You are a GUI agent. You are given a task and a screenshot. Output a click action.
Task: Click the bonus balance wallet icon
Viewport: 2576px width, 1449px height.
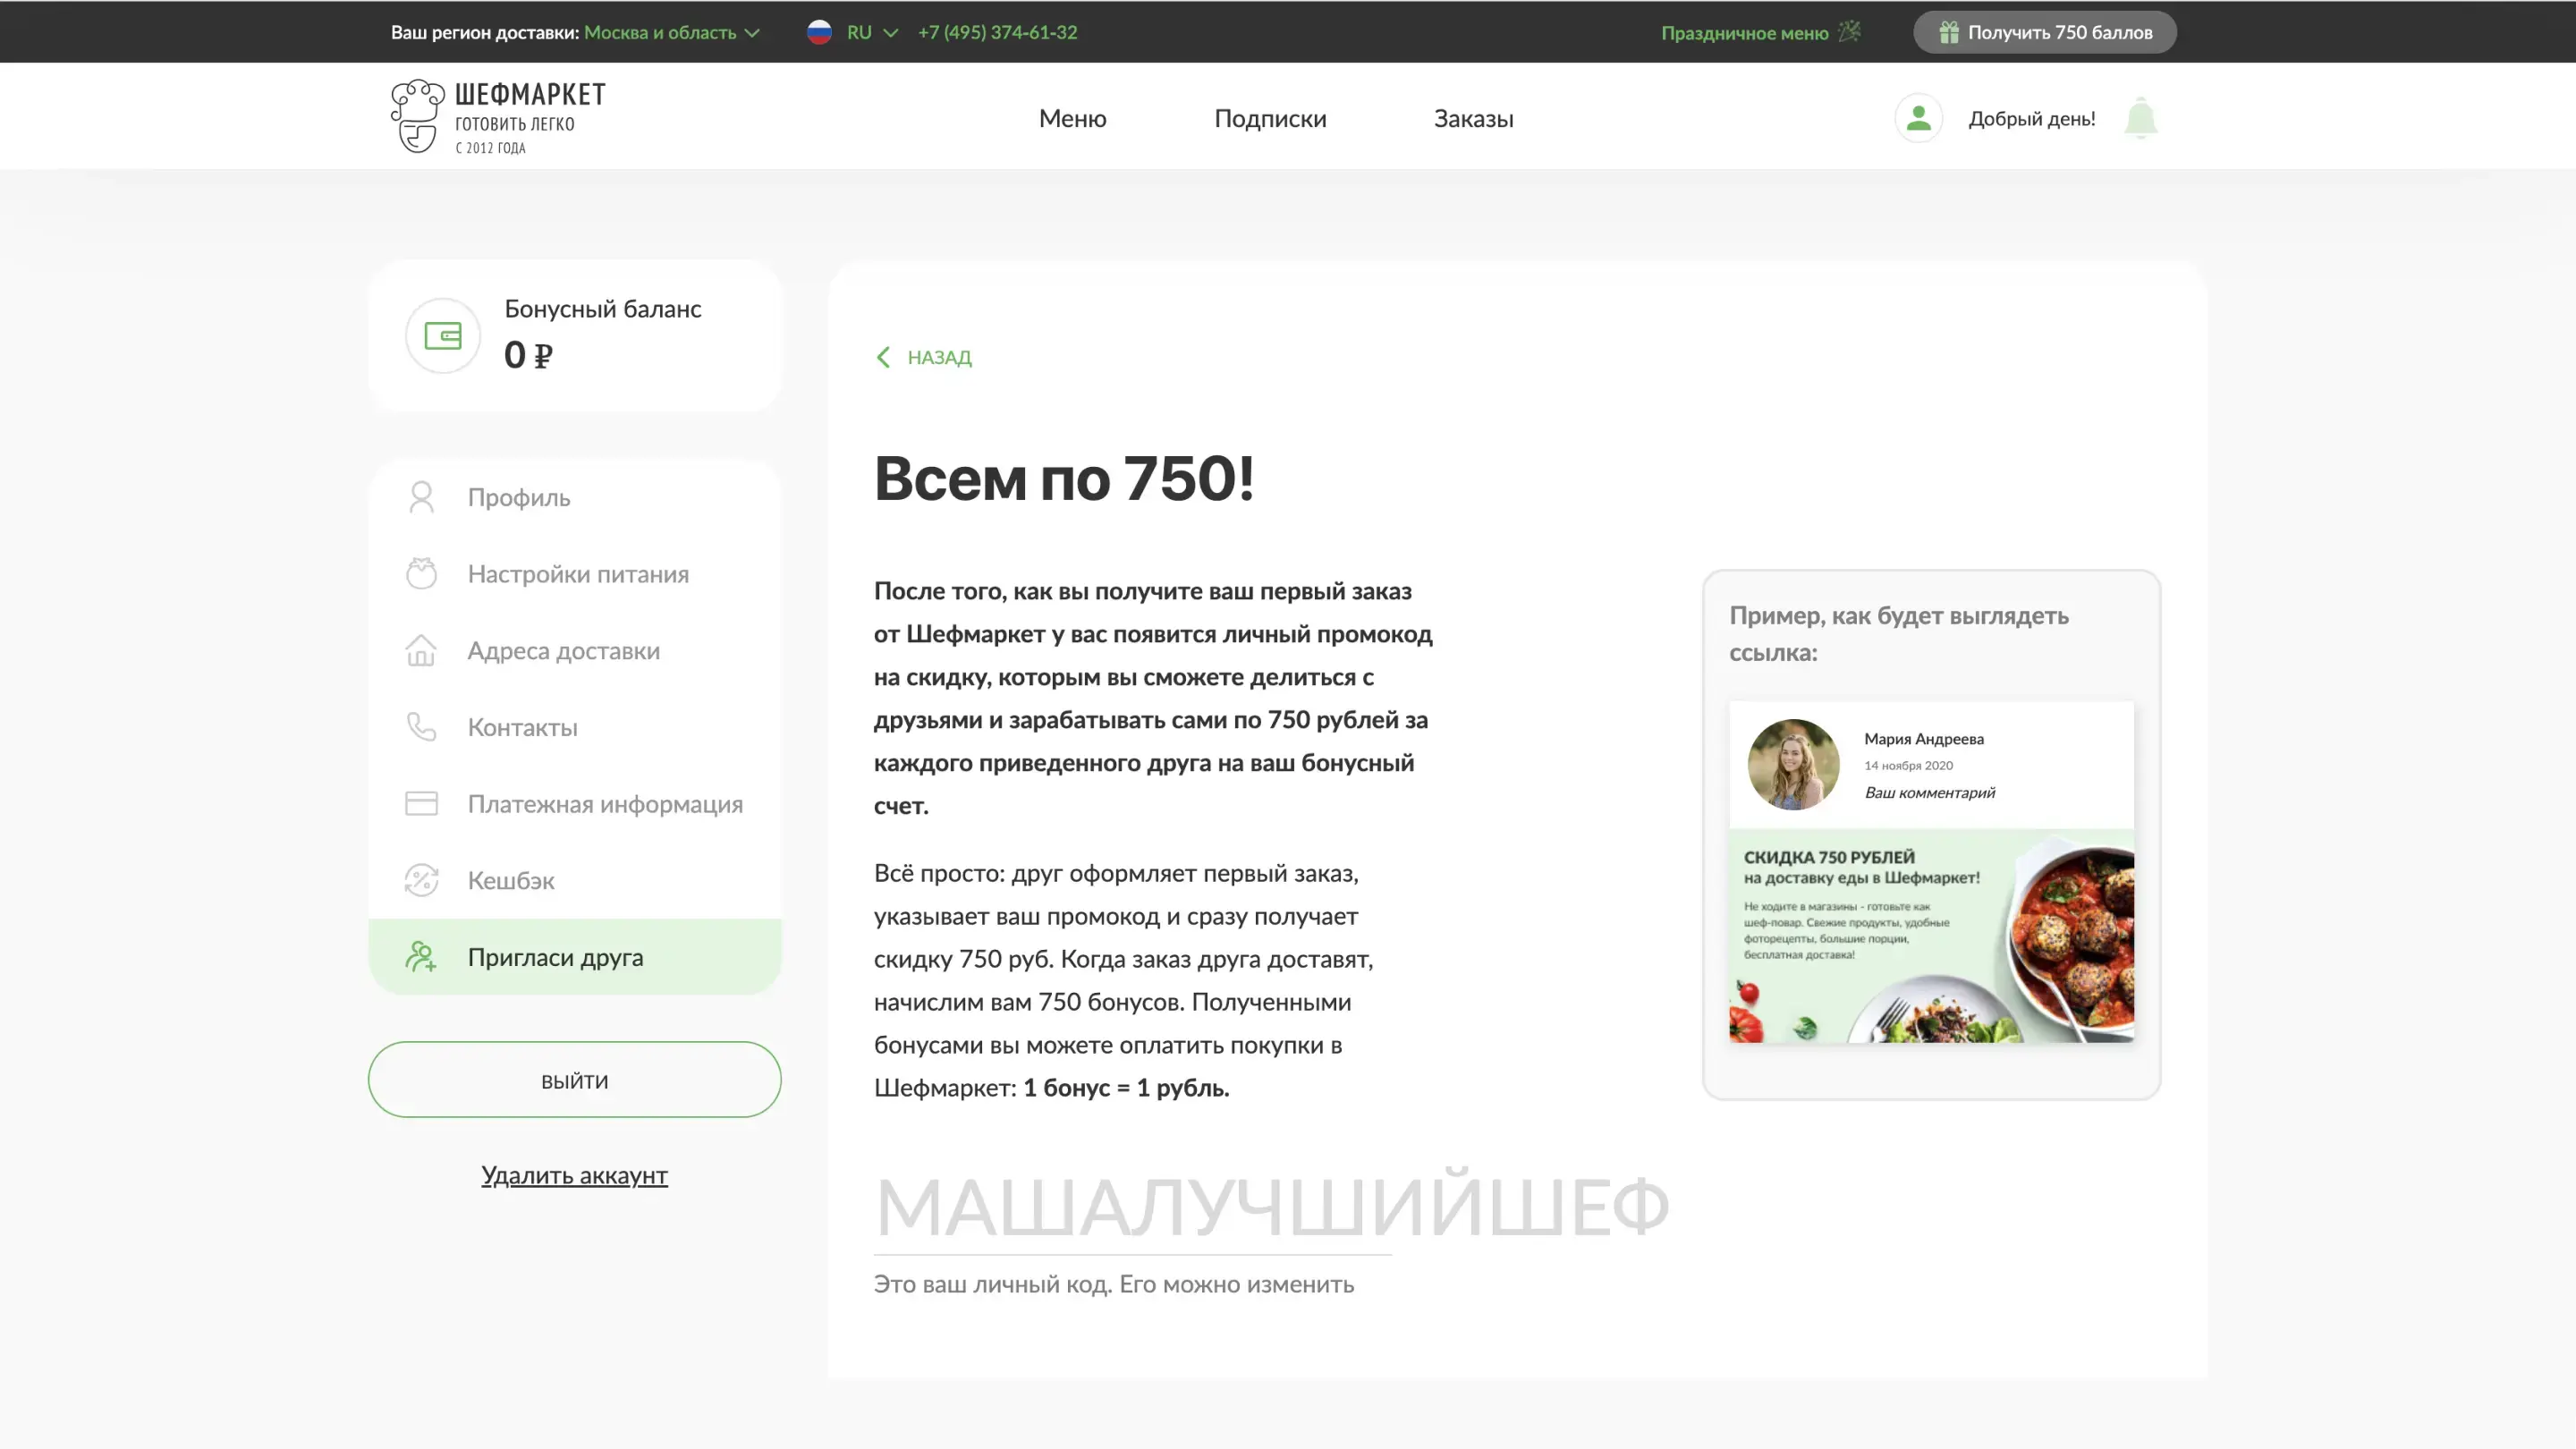(x=442, y=336)
